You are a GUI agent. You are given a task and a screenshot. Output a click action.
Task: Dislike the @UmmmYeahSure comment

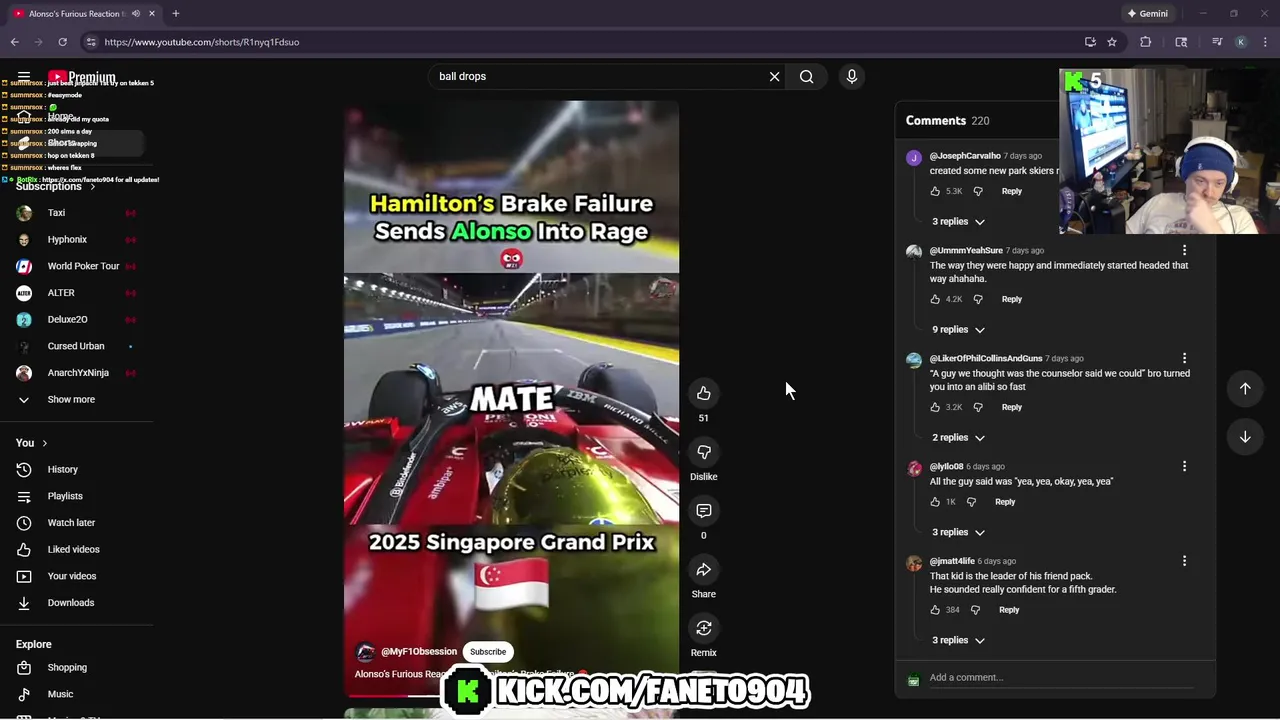click(978, 299)
